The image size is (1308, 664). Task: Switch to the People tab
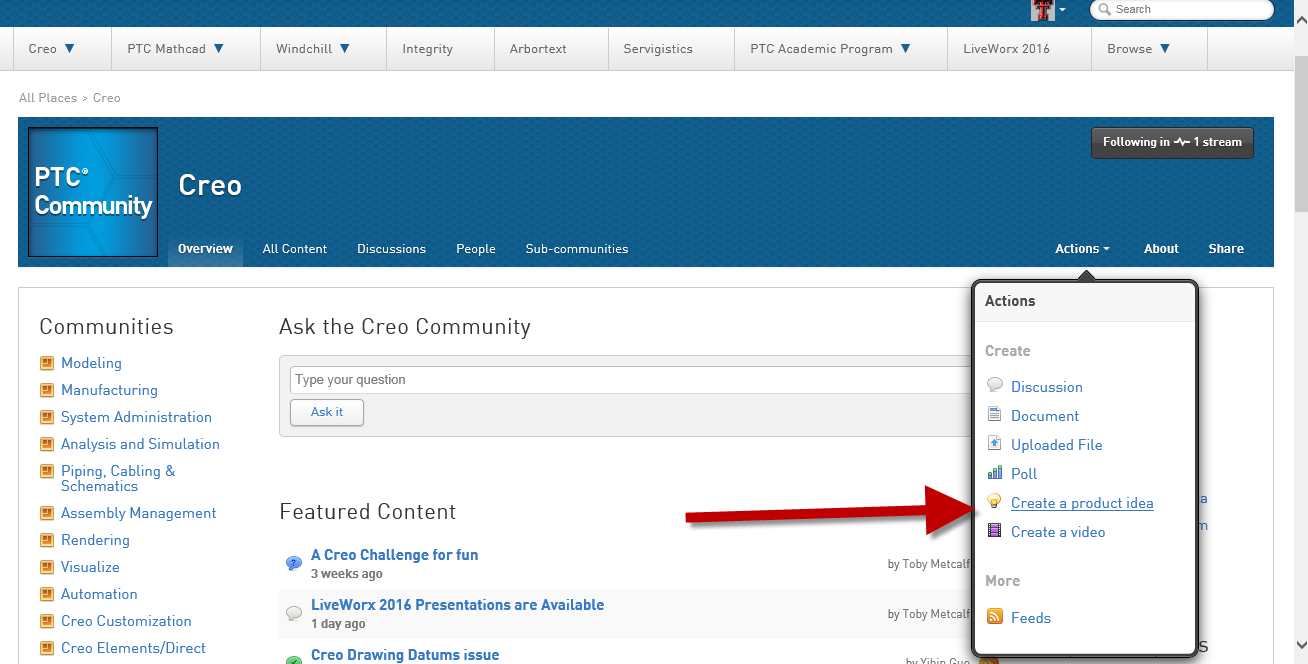click(x=476, y=249)
